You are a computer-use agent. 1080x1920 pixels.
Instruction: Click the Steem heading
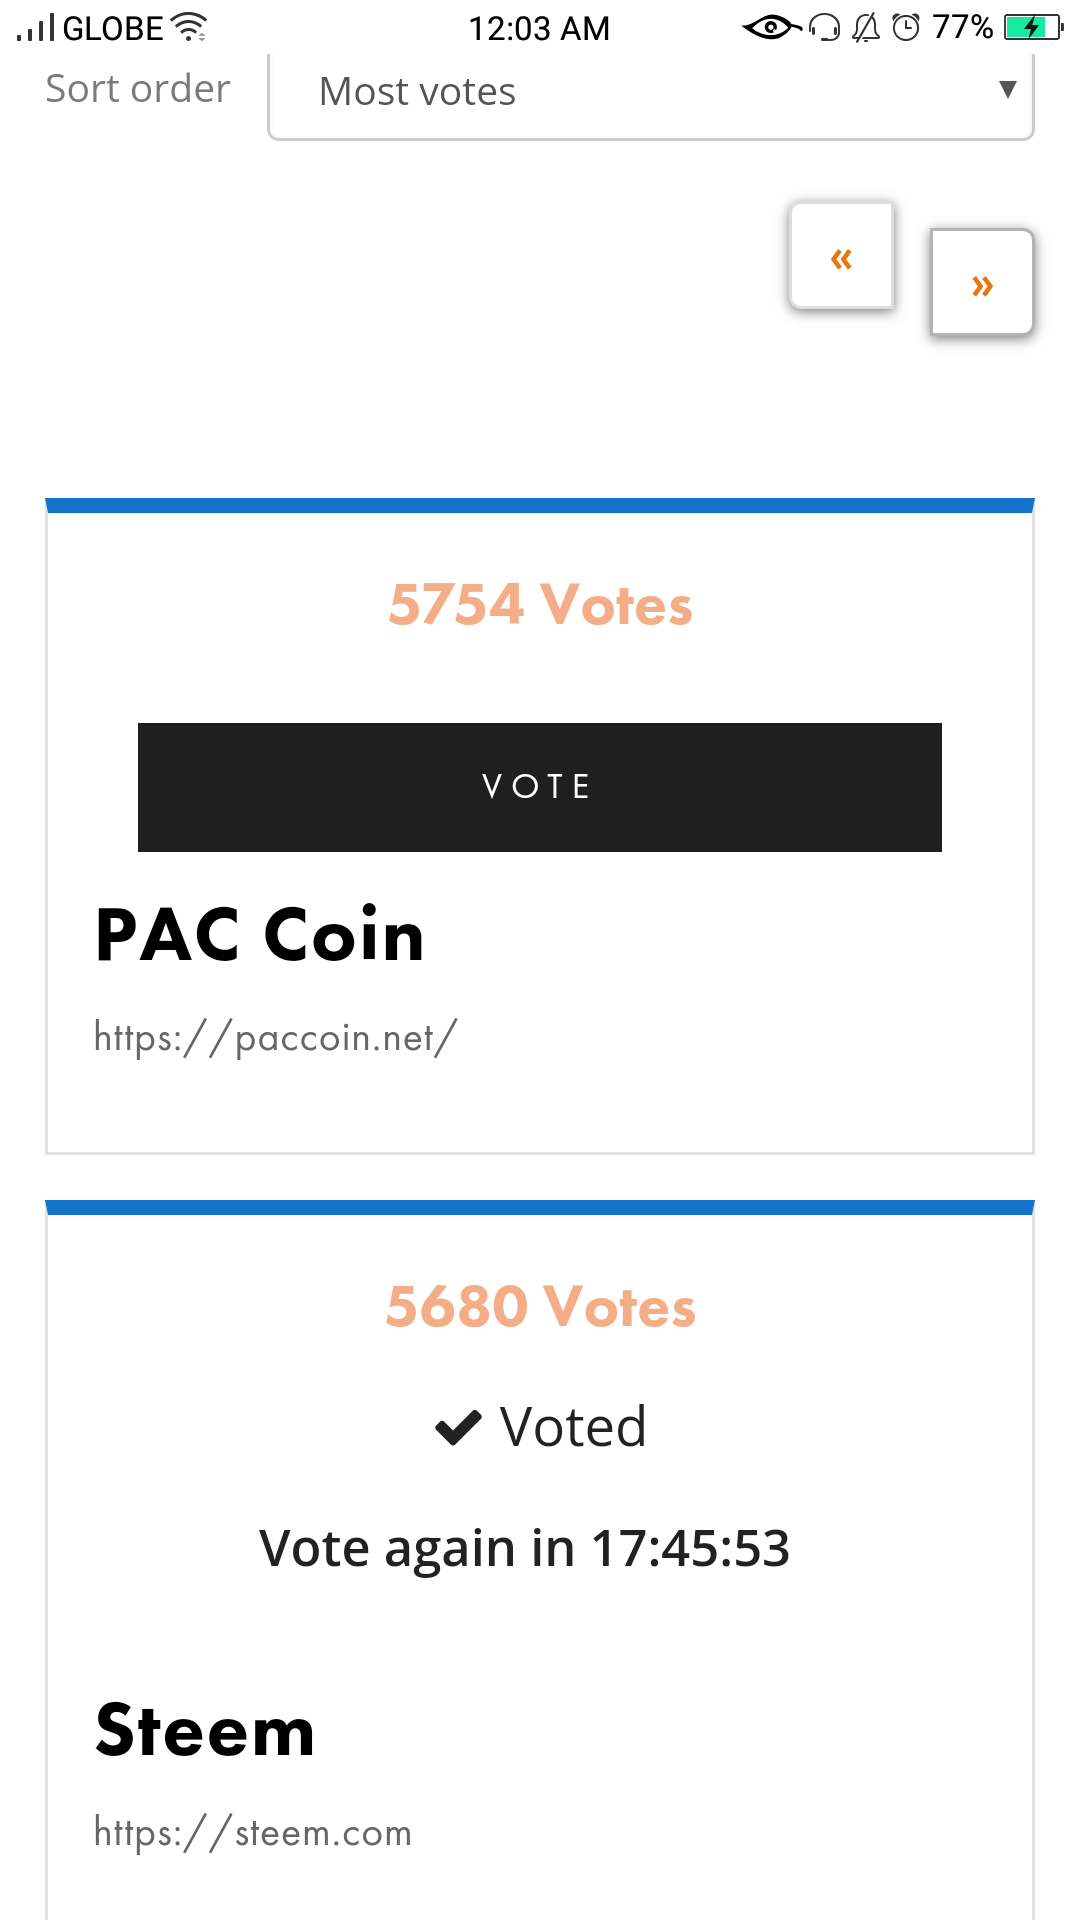pos(205,1731)
